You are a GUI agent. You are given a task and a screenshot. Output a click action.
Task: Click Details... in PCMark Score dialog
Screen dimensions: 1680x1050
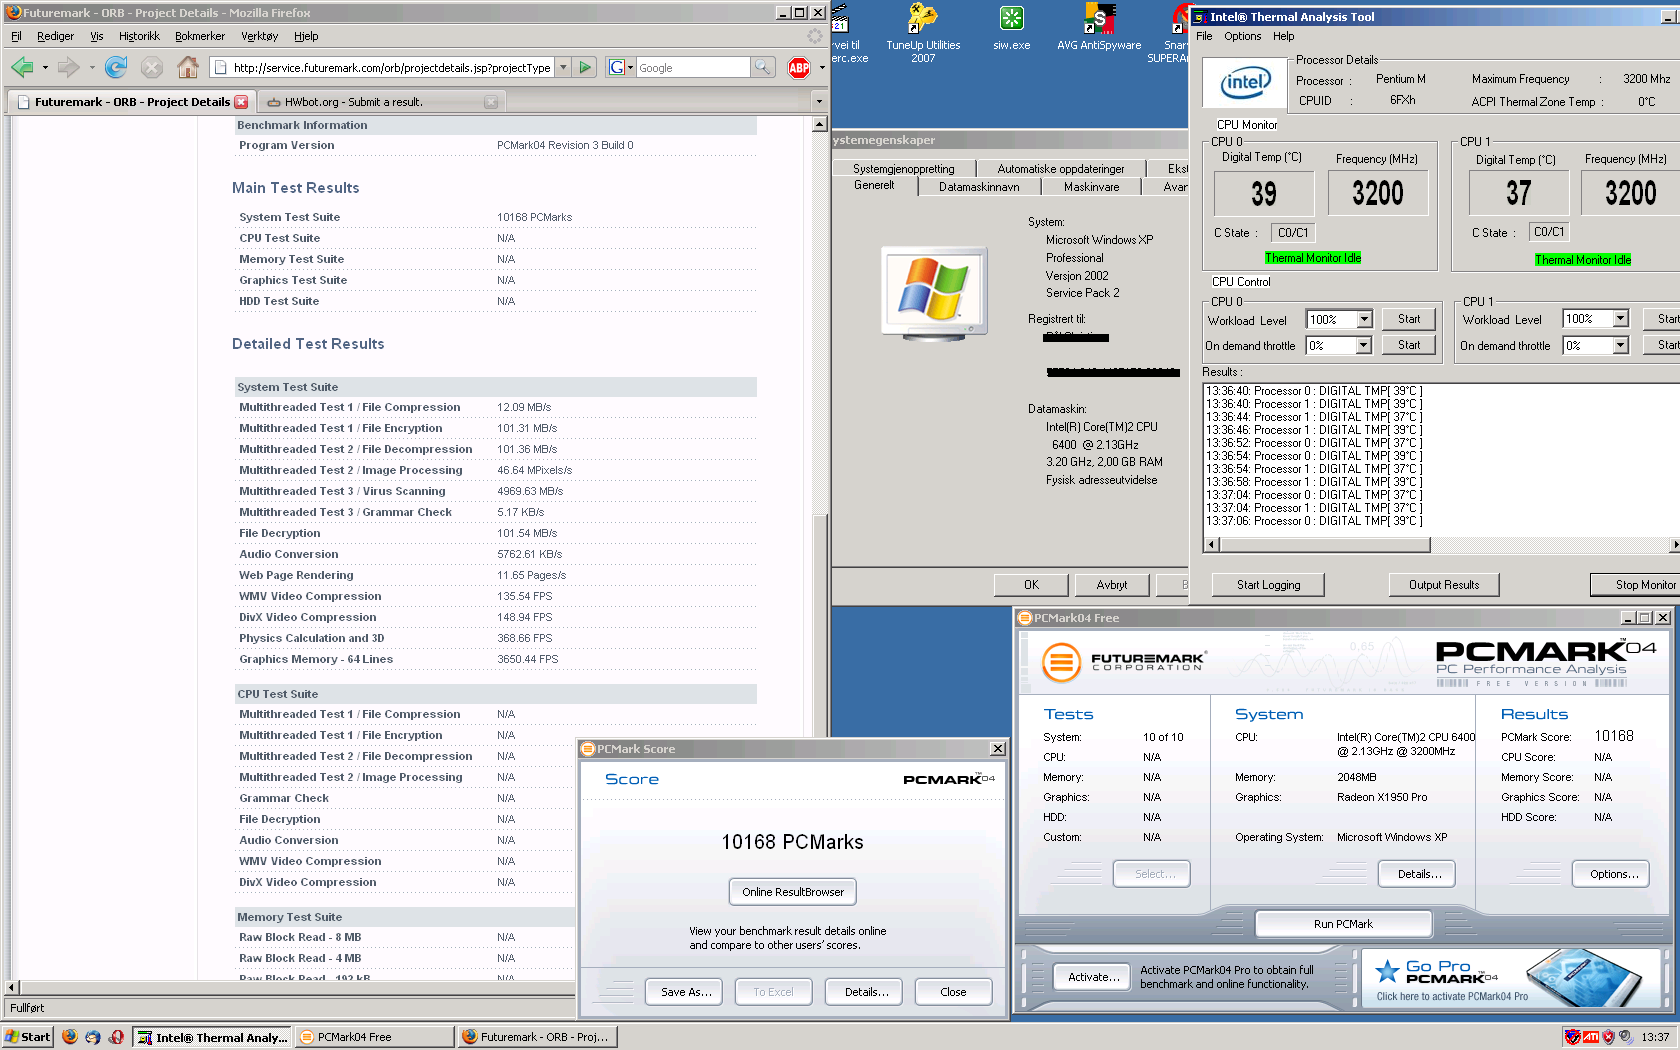[866, 992]
